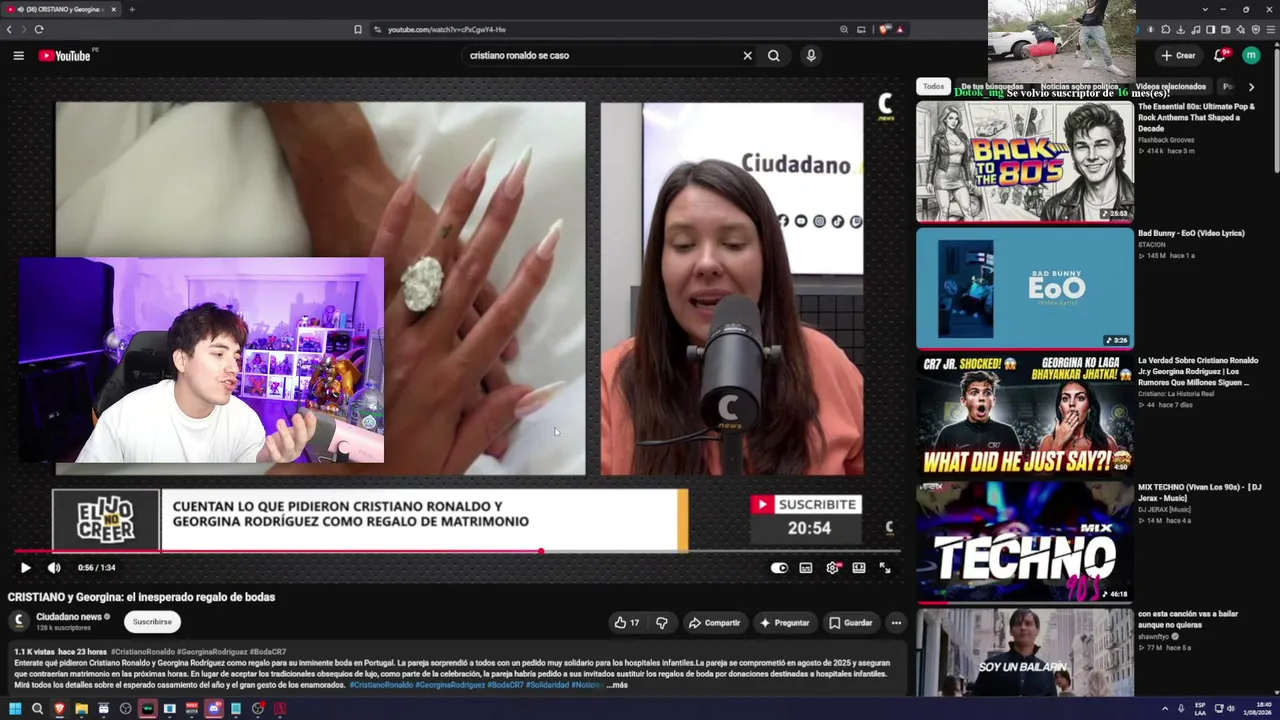The height and width of the screenshot is (720, 1280).
Task: Open the account avatar menu
Action: pyautogui.click(x=1251, y=55)
